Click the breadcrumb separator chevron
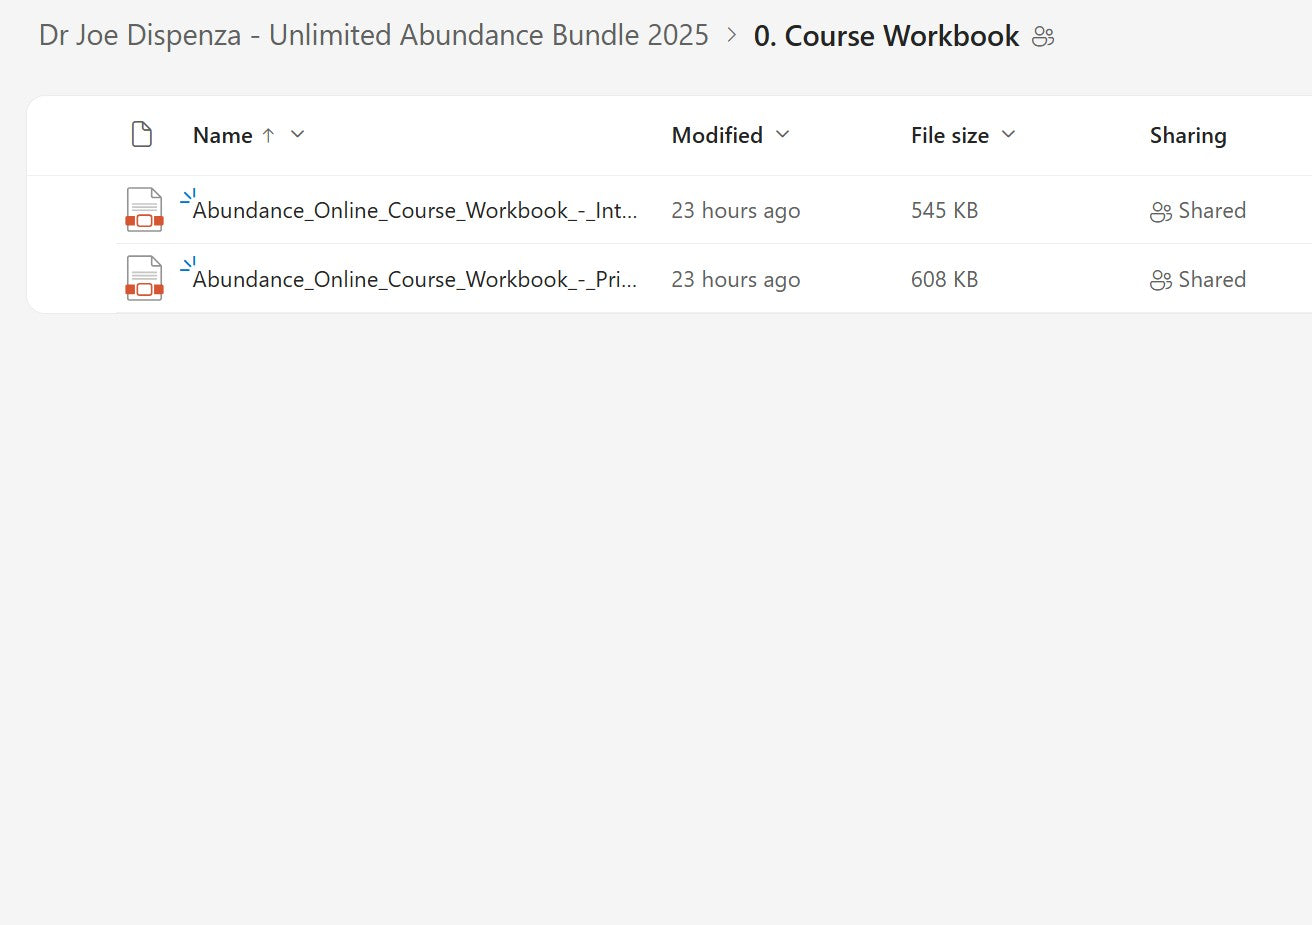Viewport: 1312px width, 925px height. [732, 36]
